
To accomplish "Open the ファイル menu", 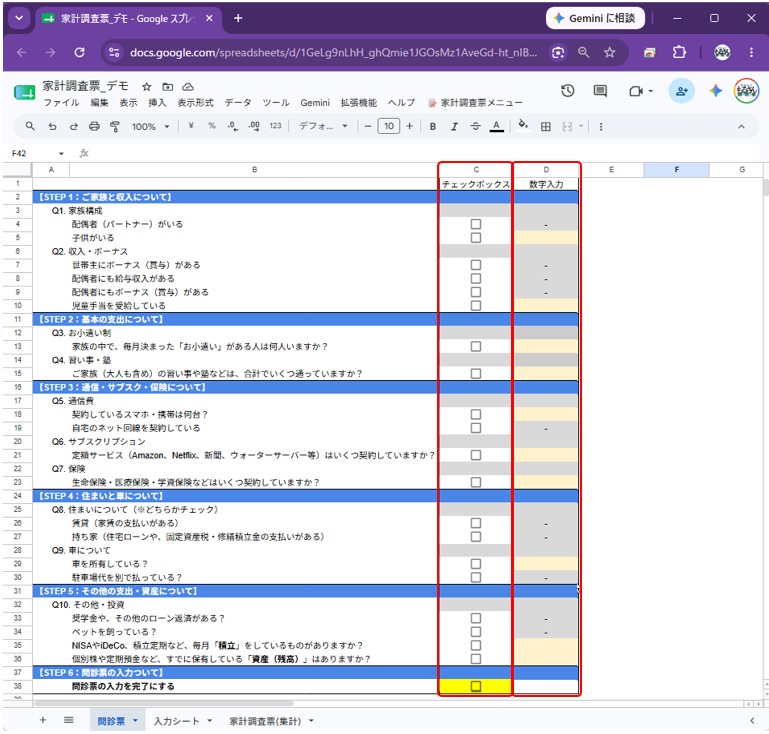I will tap(61, 102).
